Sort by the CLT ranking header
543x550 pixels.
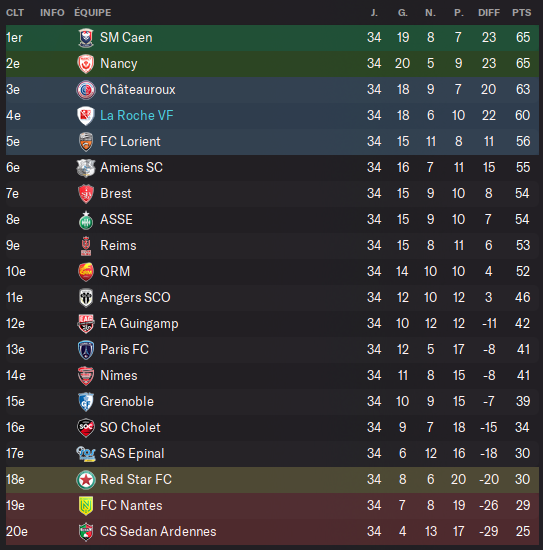point(15,13)
